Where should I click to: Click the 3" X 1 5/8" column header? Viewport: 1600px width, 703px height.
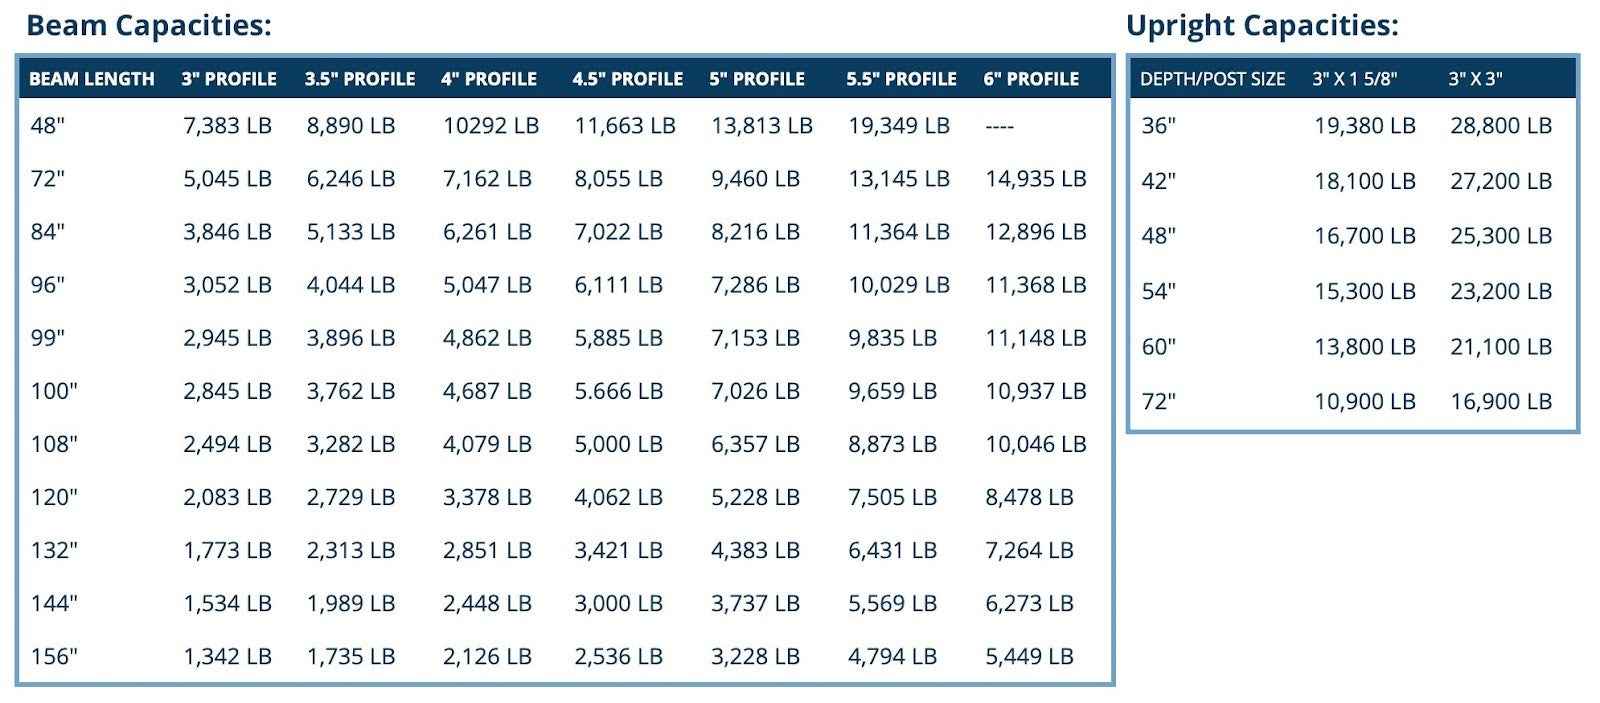(1355, 79)
